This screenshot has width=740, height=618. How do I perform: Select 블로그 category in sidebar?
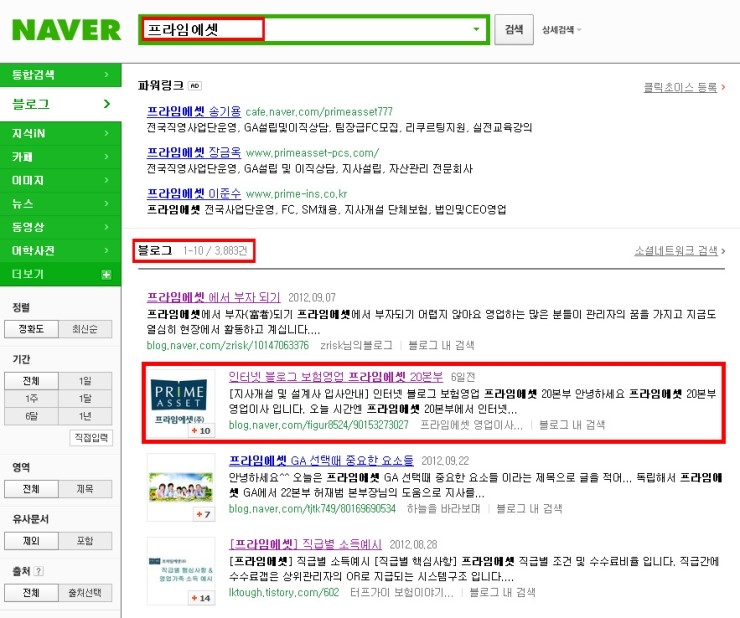pos(60,104)
